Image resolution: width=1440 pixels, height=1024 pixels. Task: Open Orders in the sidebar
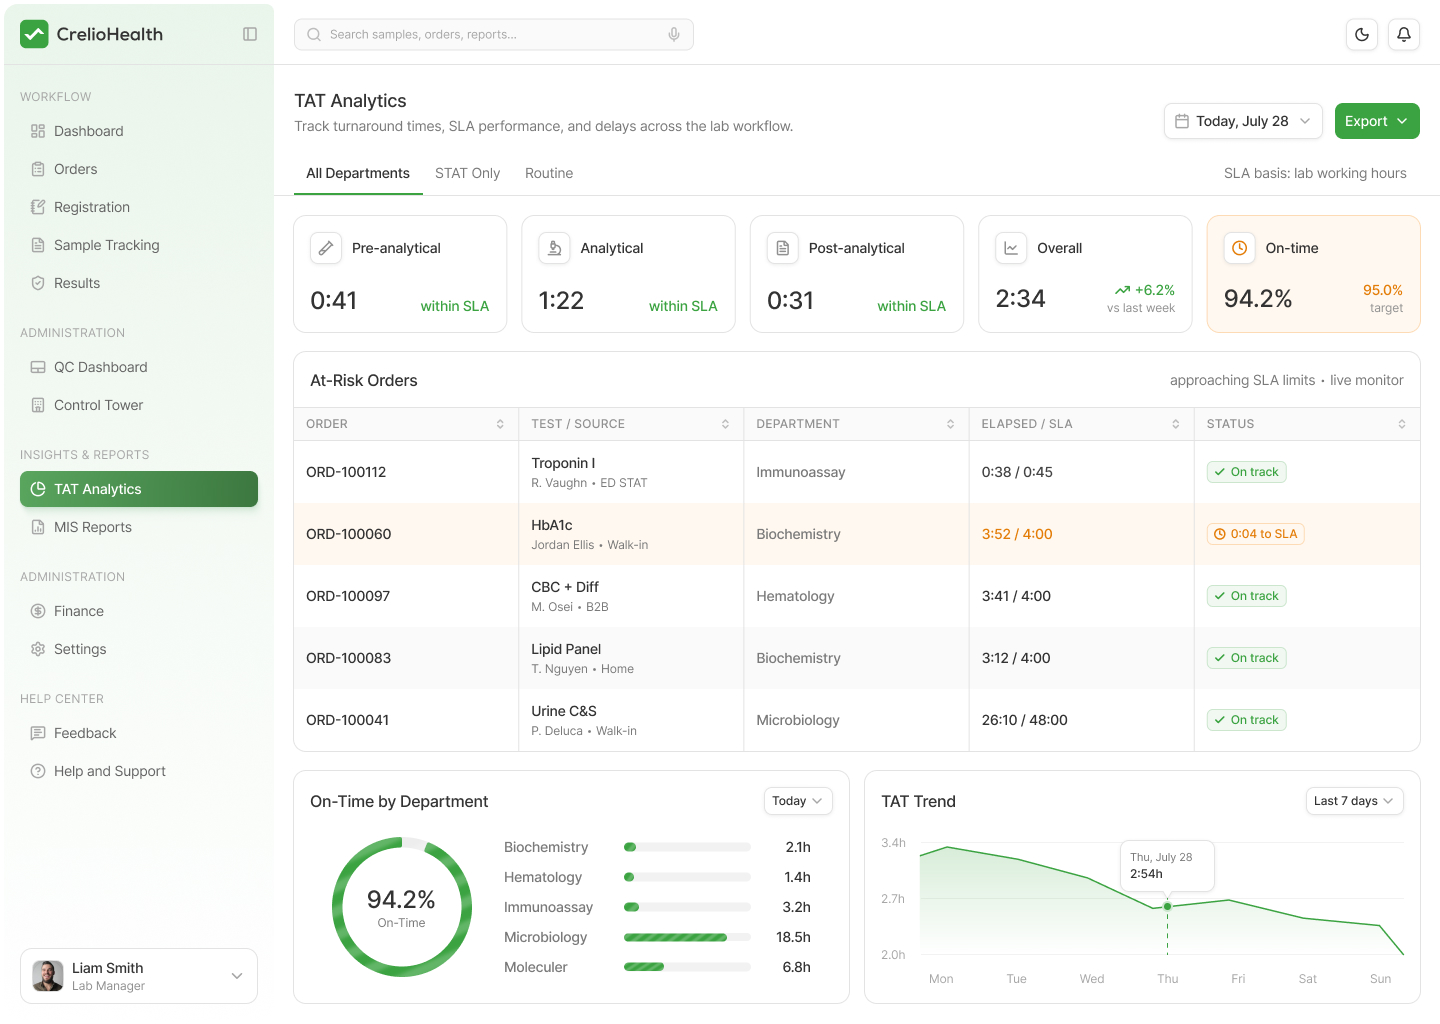pos(139,169)
